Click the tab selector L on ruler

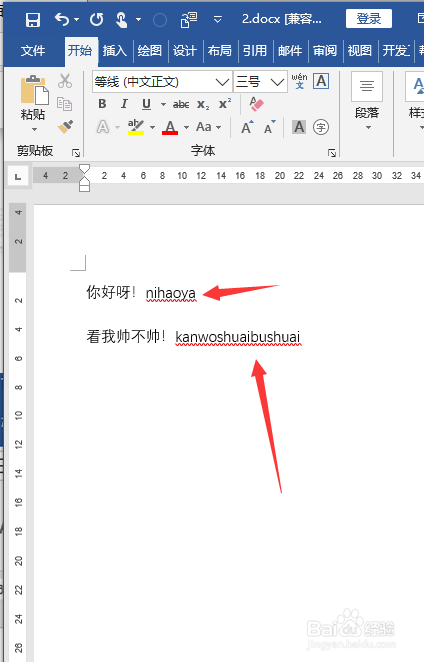18,176
